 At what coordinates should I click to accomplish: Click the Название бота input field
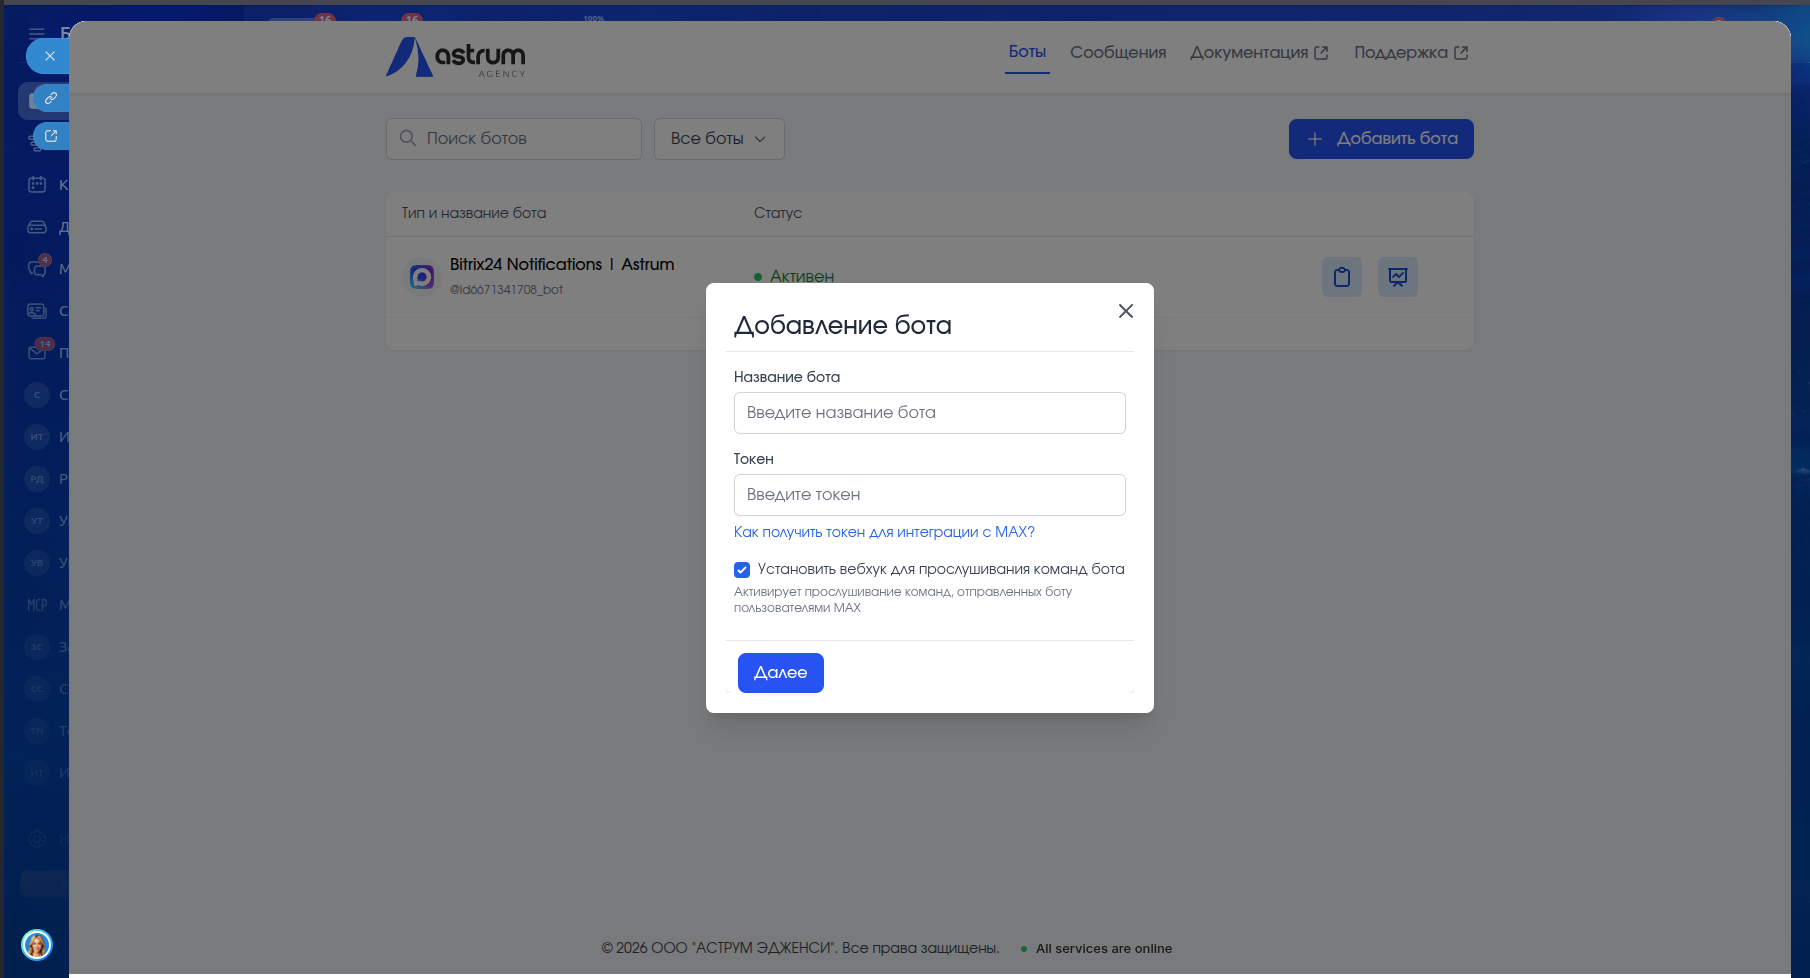pos(930,413)
